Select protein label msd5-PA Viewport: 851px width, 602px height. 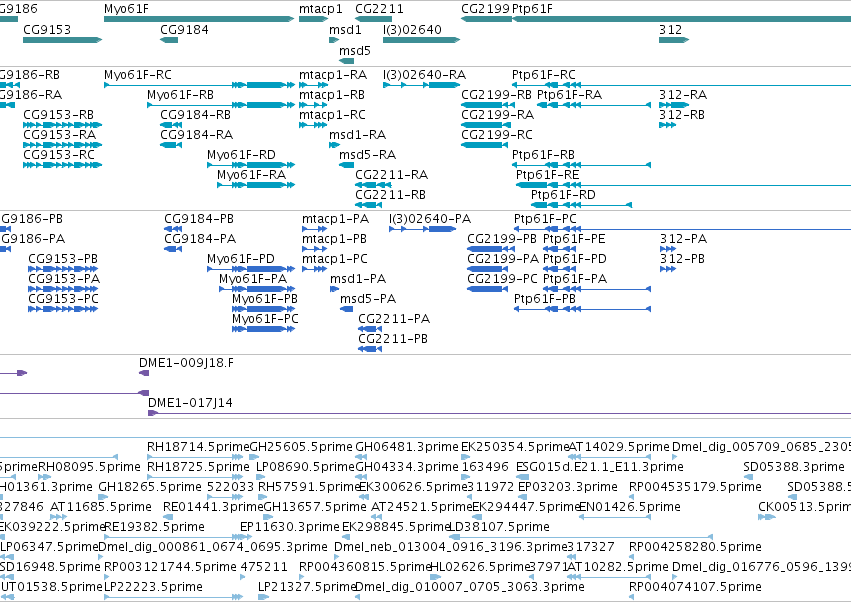pos(368,299)
